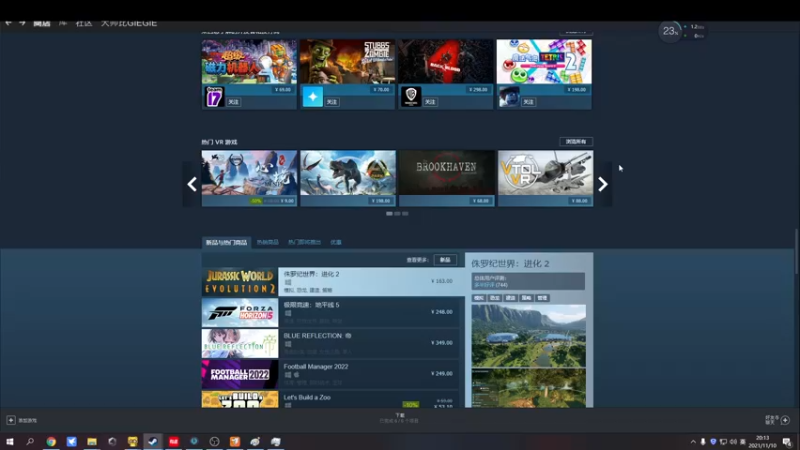Expand the hidden system tray icons chevron

[x=693, y=442]
